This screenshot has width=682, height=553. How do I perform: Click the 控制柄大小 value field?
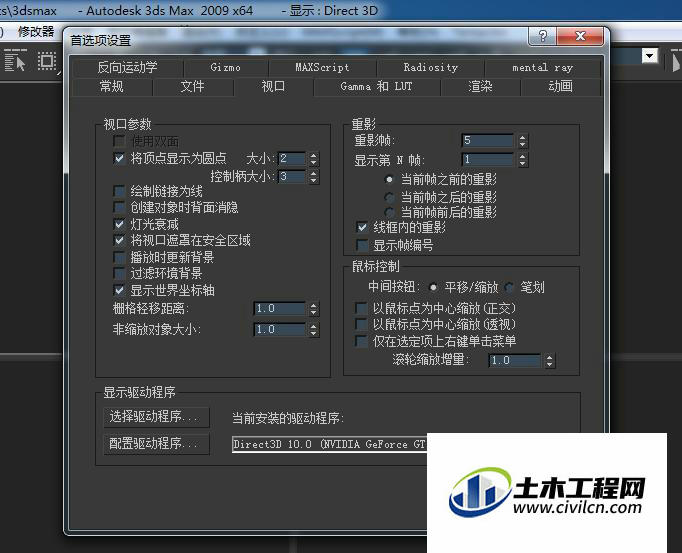(291, 176)
